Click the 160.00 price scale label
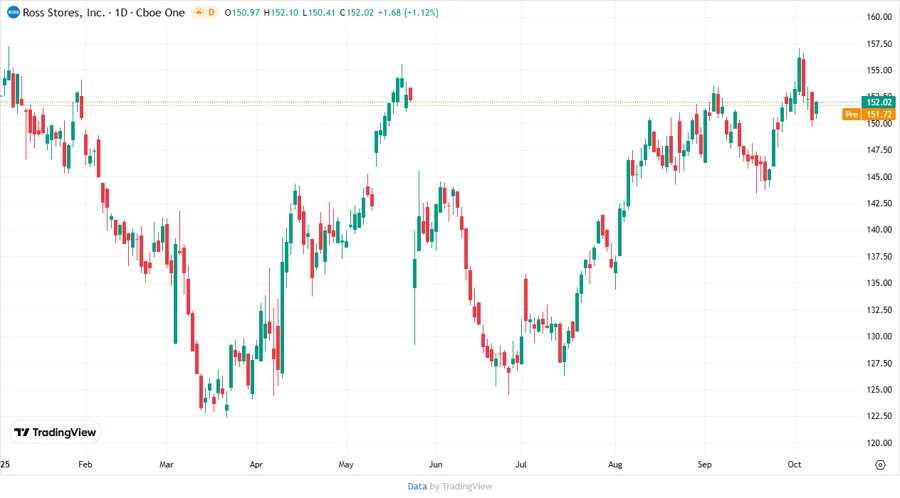 tap(879, 17)
